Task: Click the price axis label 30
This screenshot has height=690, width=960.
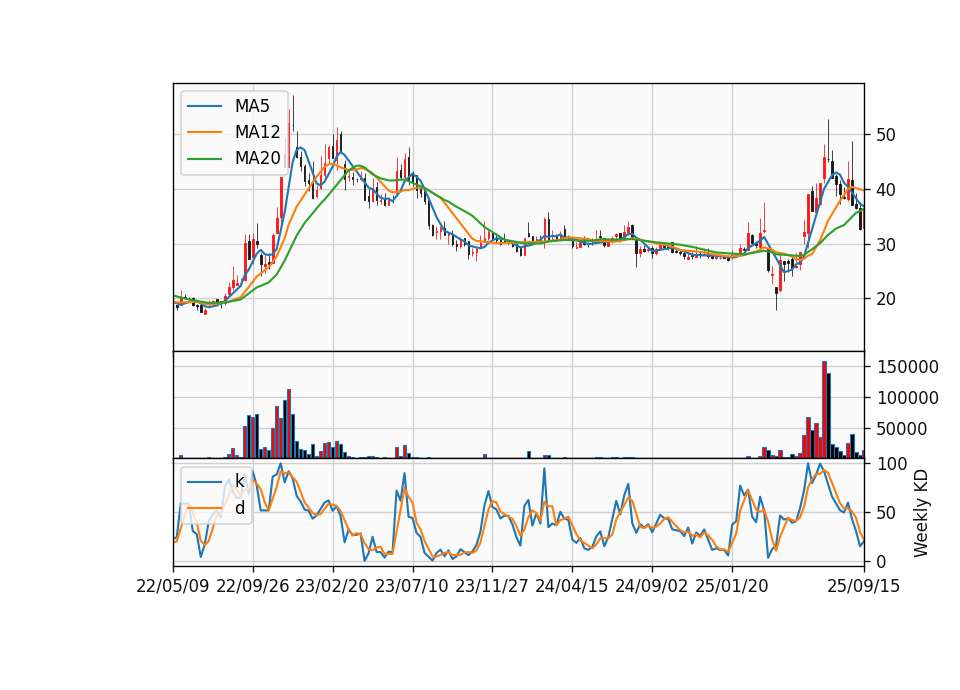Action: coord(886,245)
